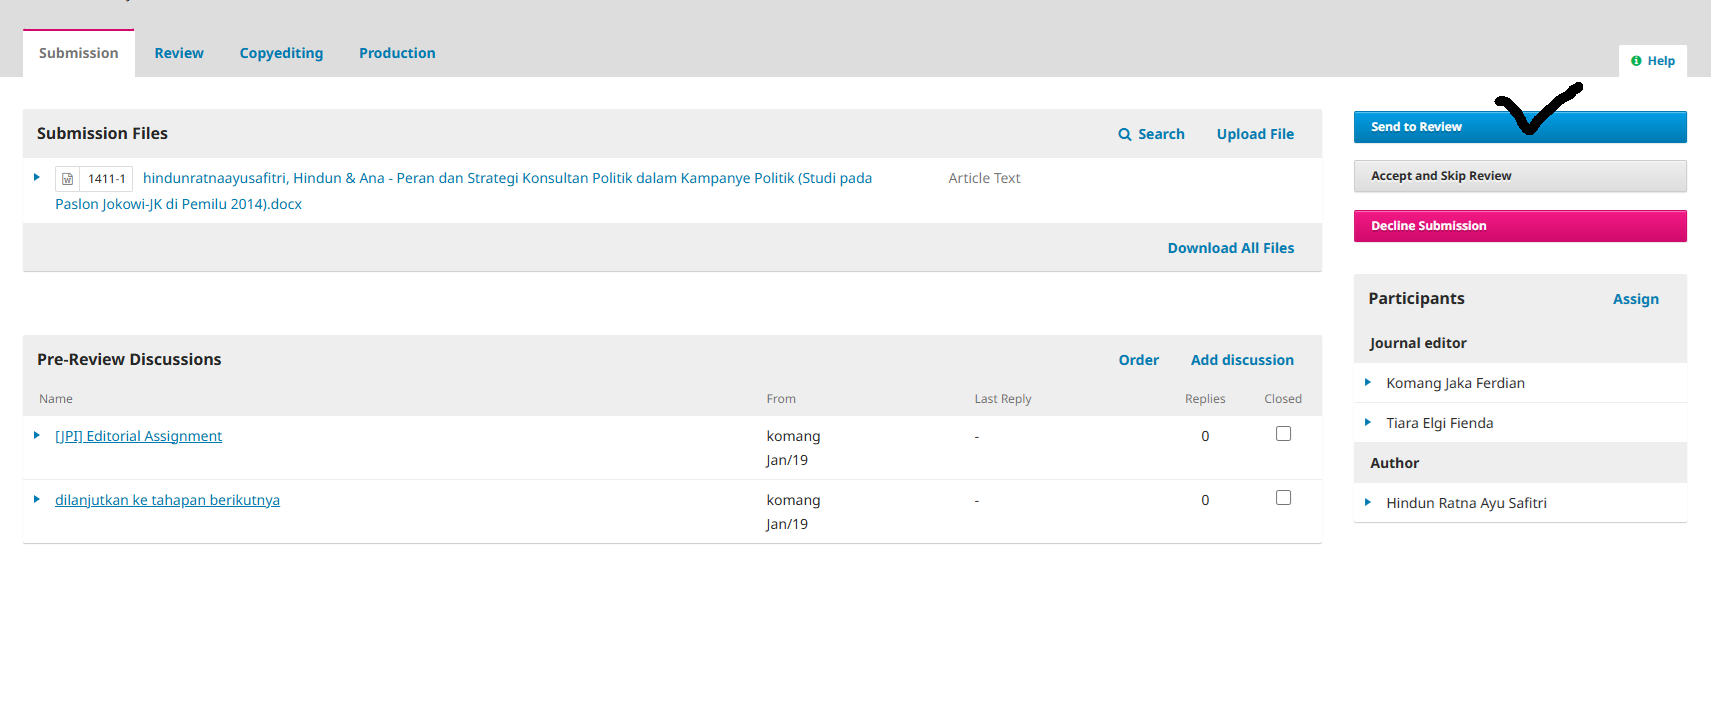Image resolution: width=1711 pixels, height=720 pixels.
Task: Open dilanjutkan ke tahapan berikutnya discussion
Action: (167, 500)
